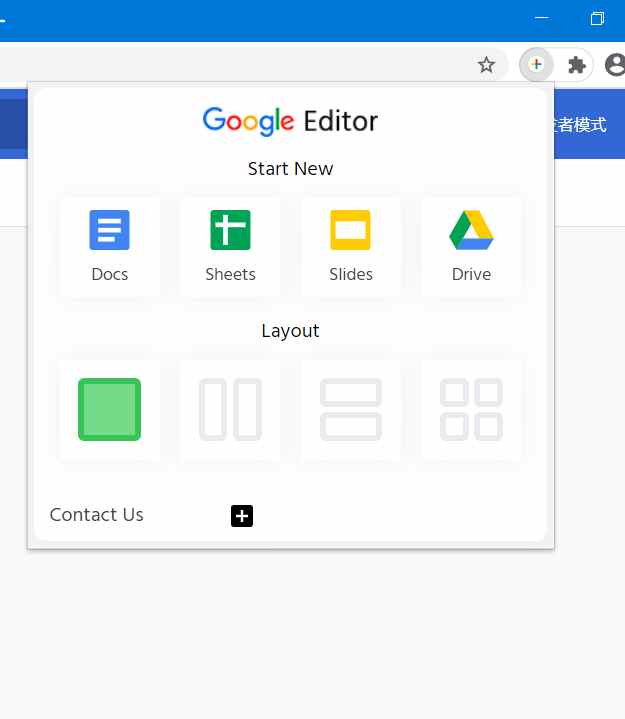Click the Slides label text
The image size is (625, 719).
(x=351, y=274)
